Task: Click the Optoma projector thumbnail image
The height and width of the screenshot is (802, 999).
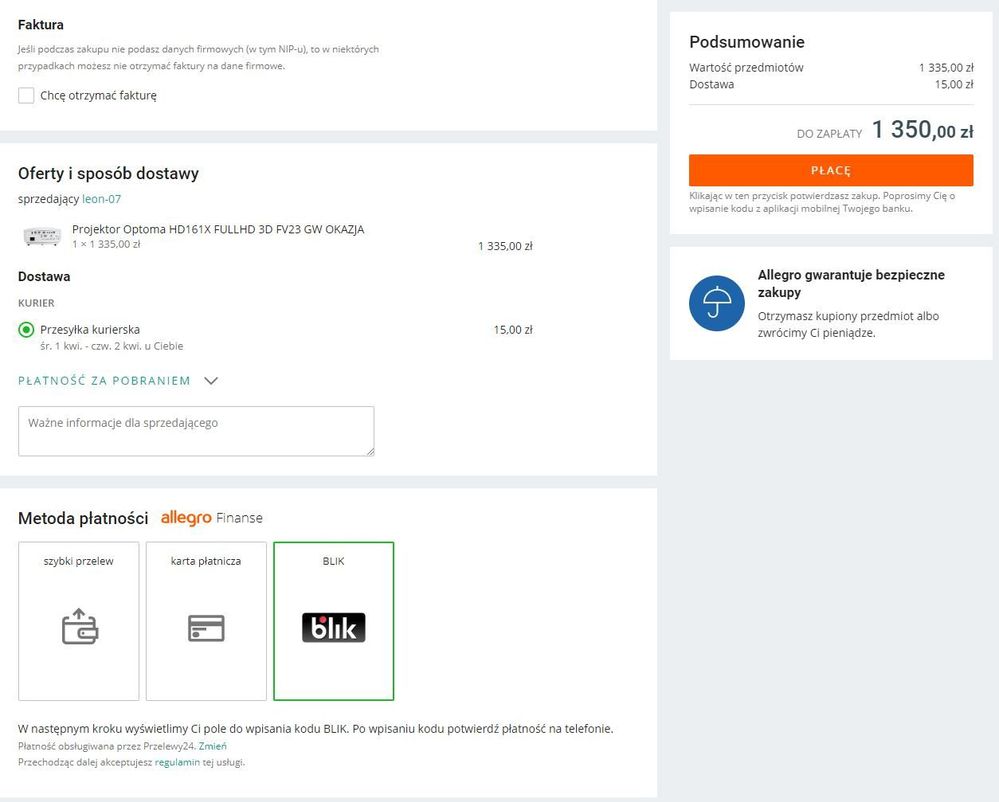Action: [x=42, y=237]
